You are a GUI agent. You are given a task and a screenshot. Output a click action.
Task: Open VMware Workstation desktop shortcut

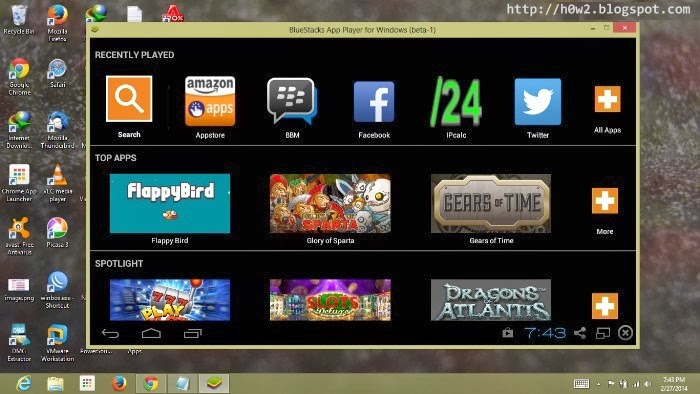57,343
